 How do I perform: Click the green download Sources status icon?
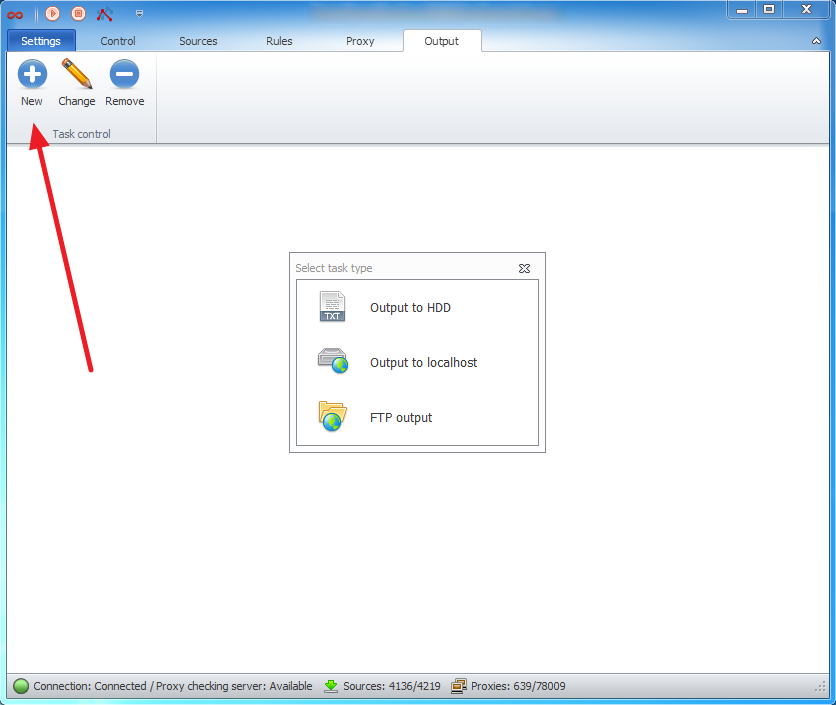[331, 686]
